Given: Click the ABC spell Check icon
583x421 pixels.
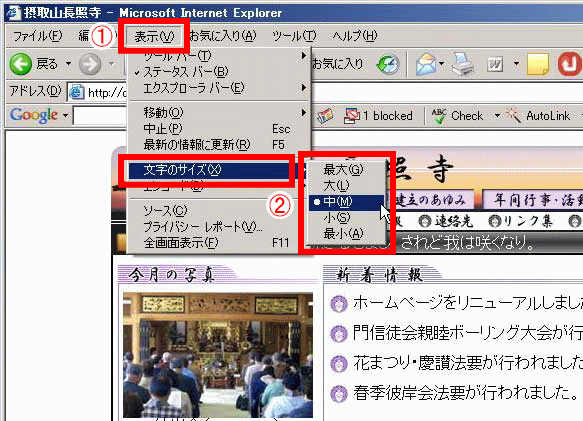Looking at the screenshot, I should 439,116.
